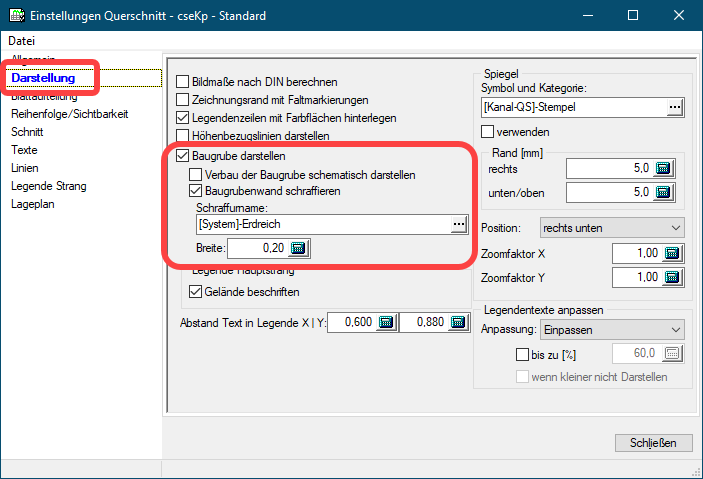Uncheck Baugrube darstellen checkbox
Screen dimensions: 703x479
click(x=182, y=156)
